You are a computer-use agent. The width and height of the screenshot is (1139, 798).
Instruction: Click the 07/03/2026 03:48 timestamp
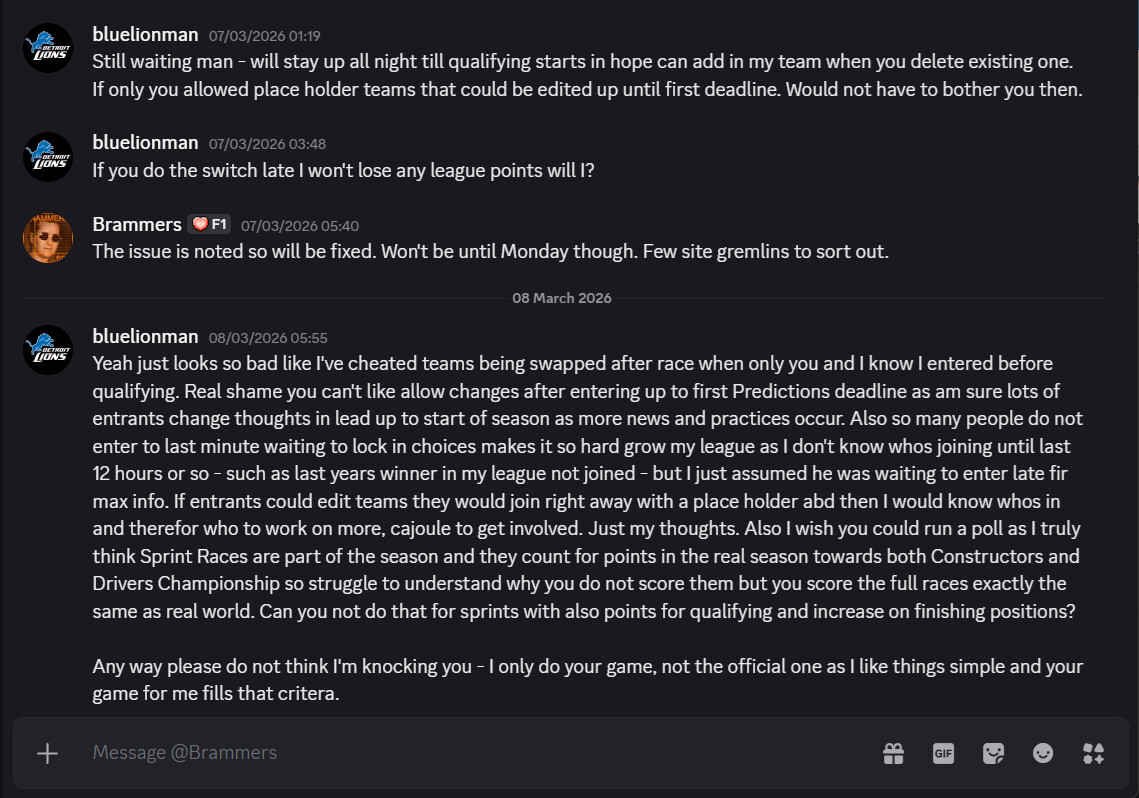267,144
